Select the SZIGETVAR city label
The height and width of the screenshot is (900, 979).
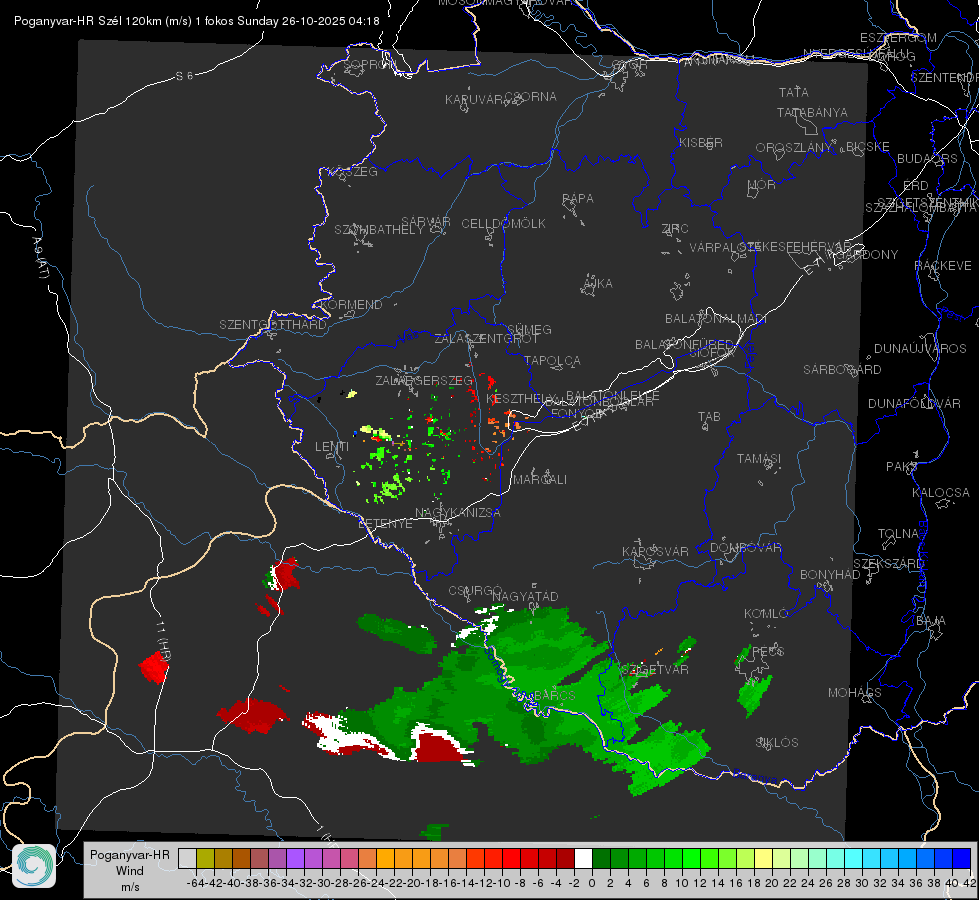click(x=654, y=669)
